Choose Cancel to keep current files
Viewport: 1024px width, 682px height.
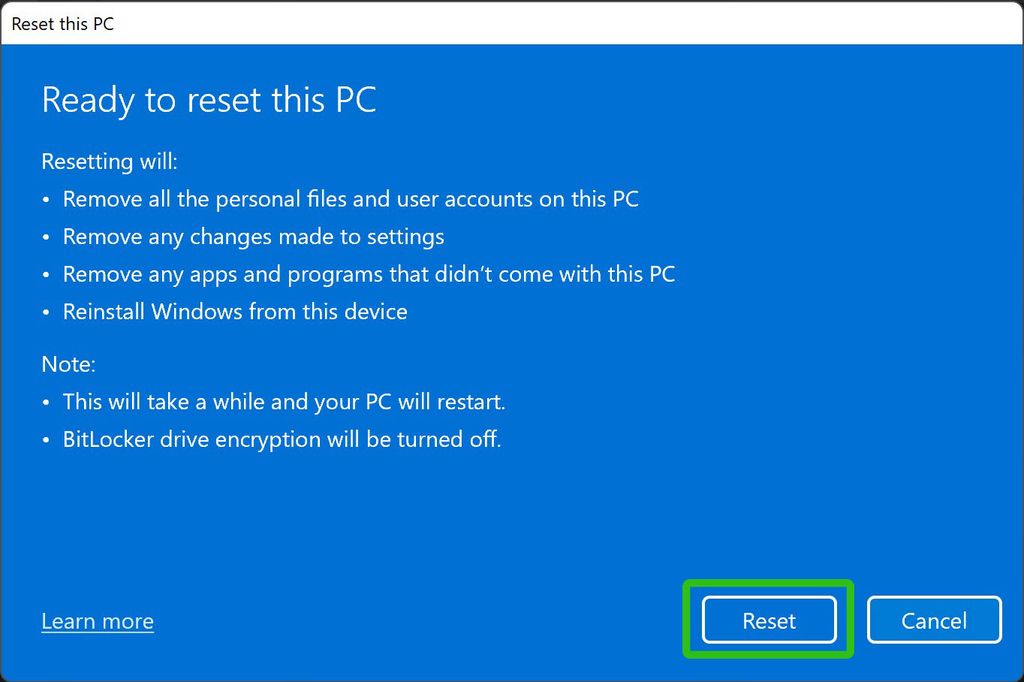pyautogui.click(x=934, y=619)
